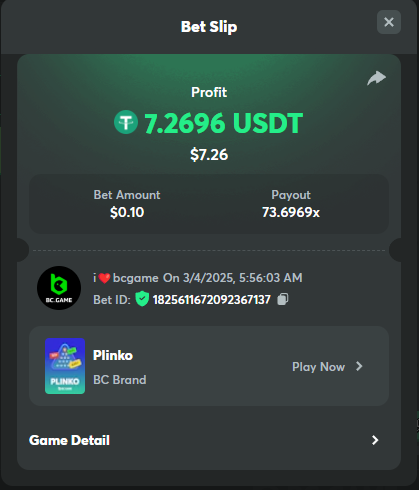419x490 pixels.
Task: Close the Bet Slip dialog
Action: click(x=389, y=22)
